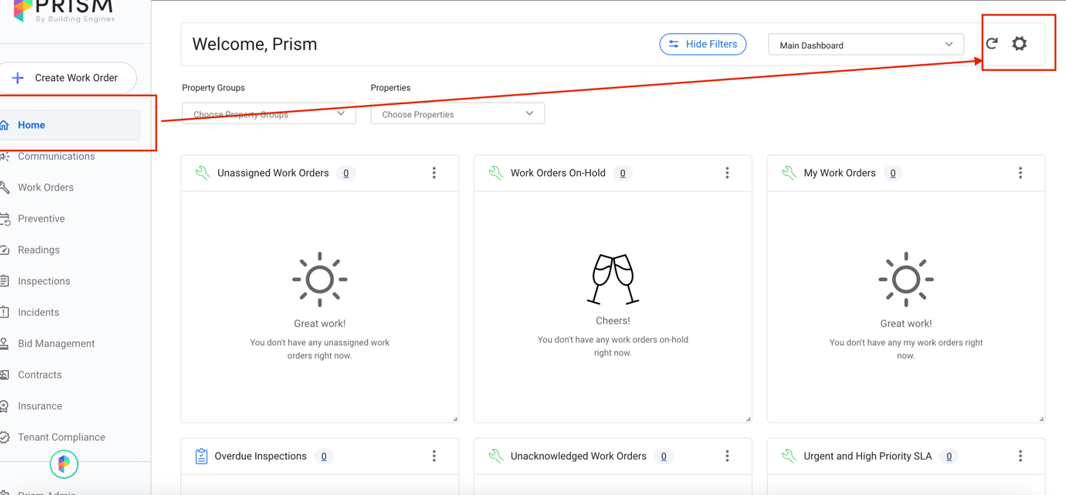Click the dashboard settings gear icon
The image size is (1066, 495).
point(1019,44)
